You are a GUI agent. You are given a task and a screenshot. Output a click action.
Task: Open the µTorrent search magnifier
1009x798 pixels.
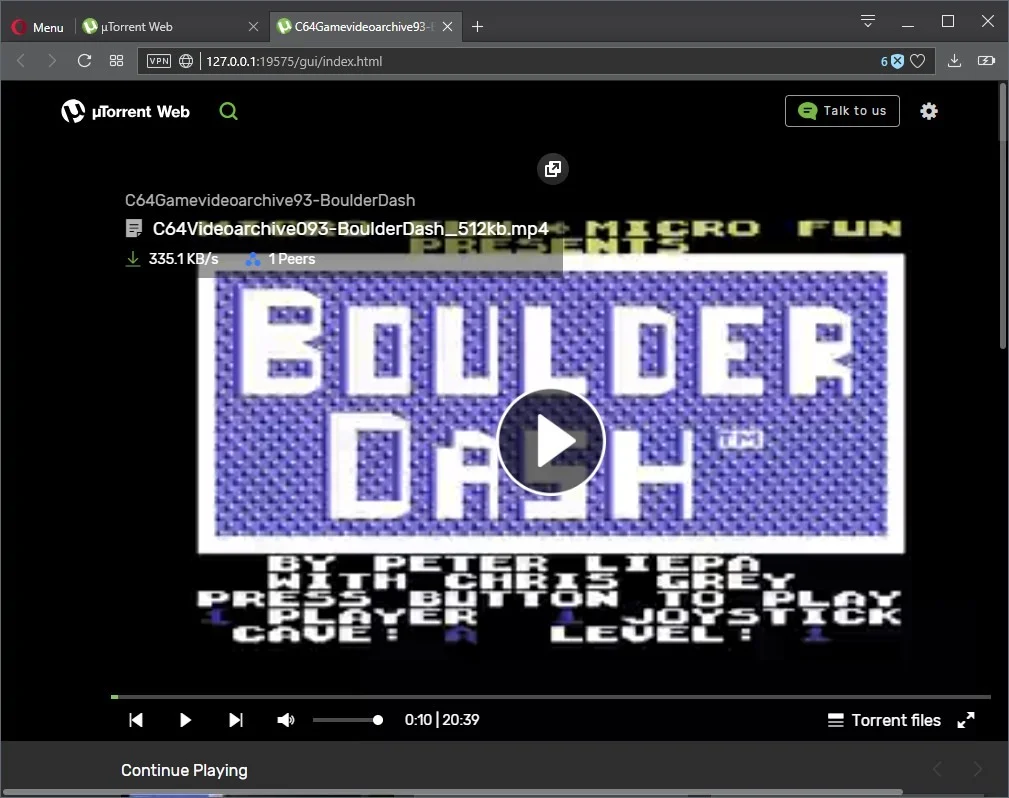pos(228,111)
